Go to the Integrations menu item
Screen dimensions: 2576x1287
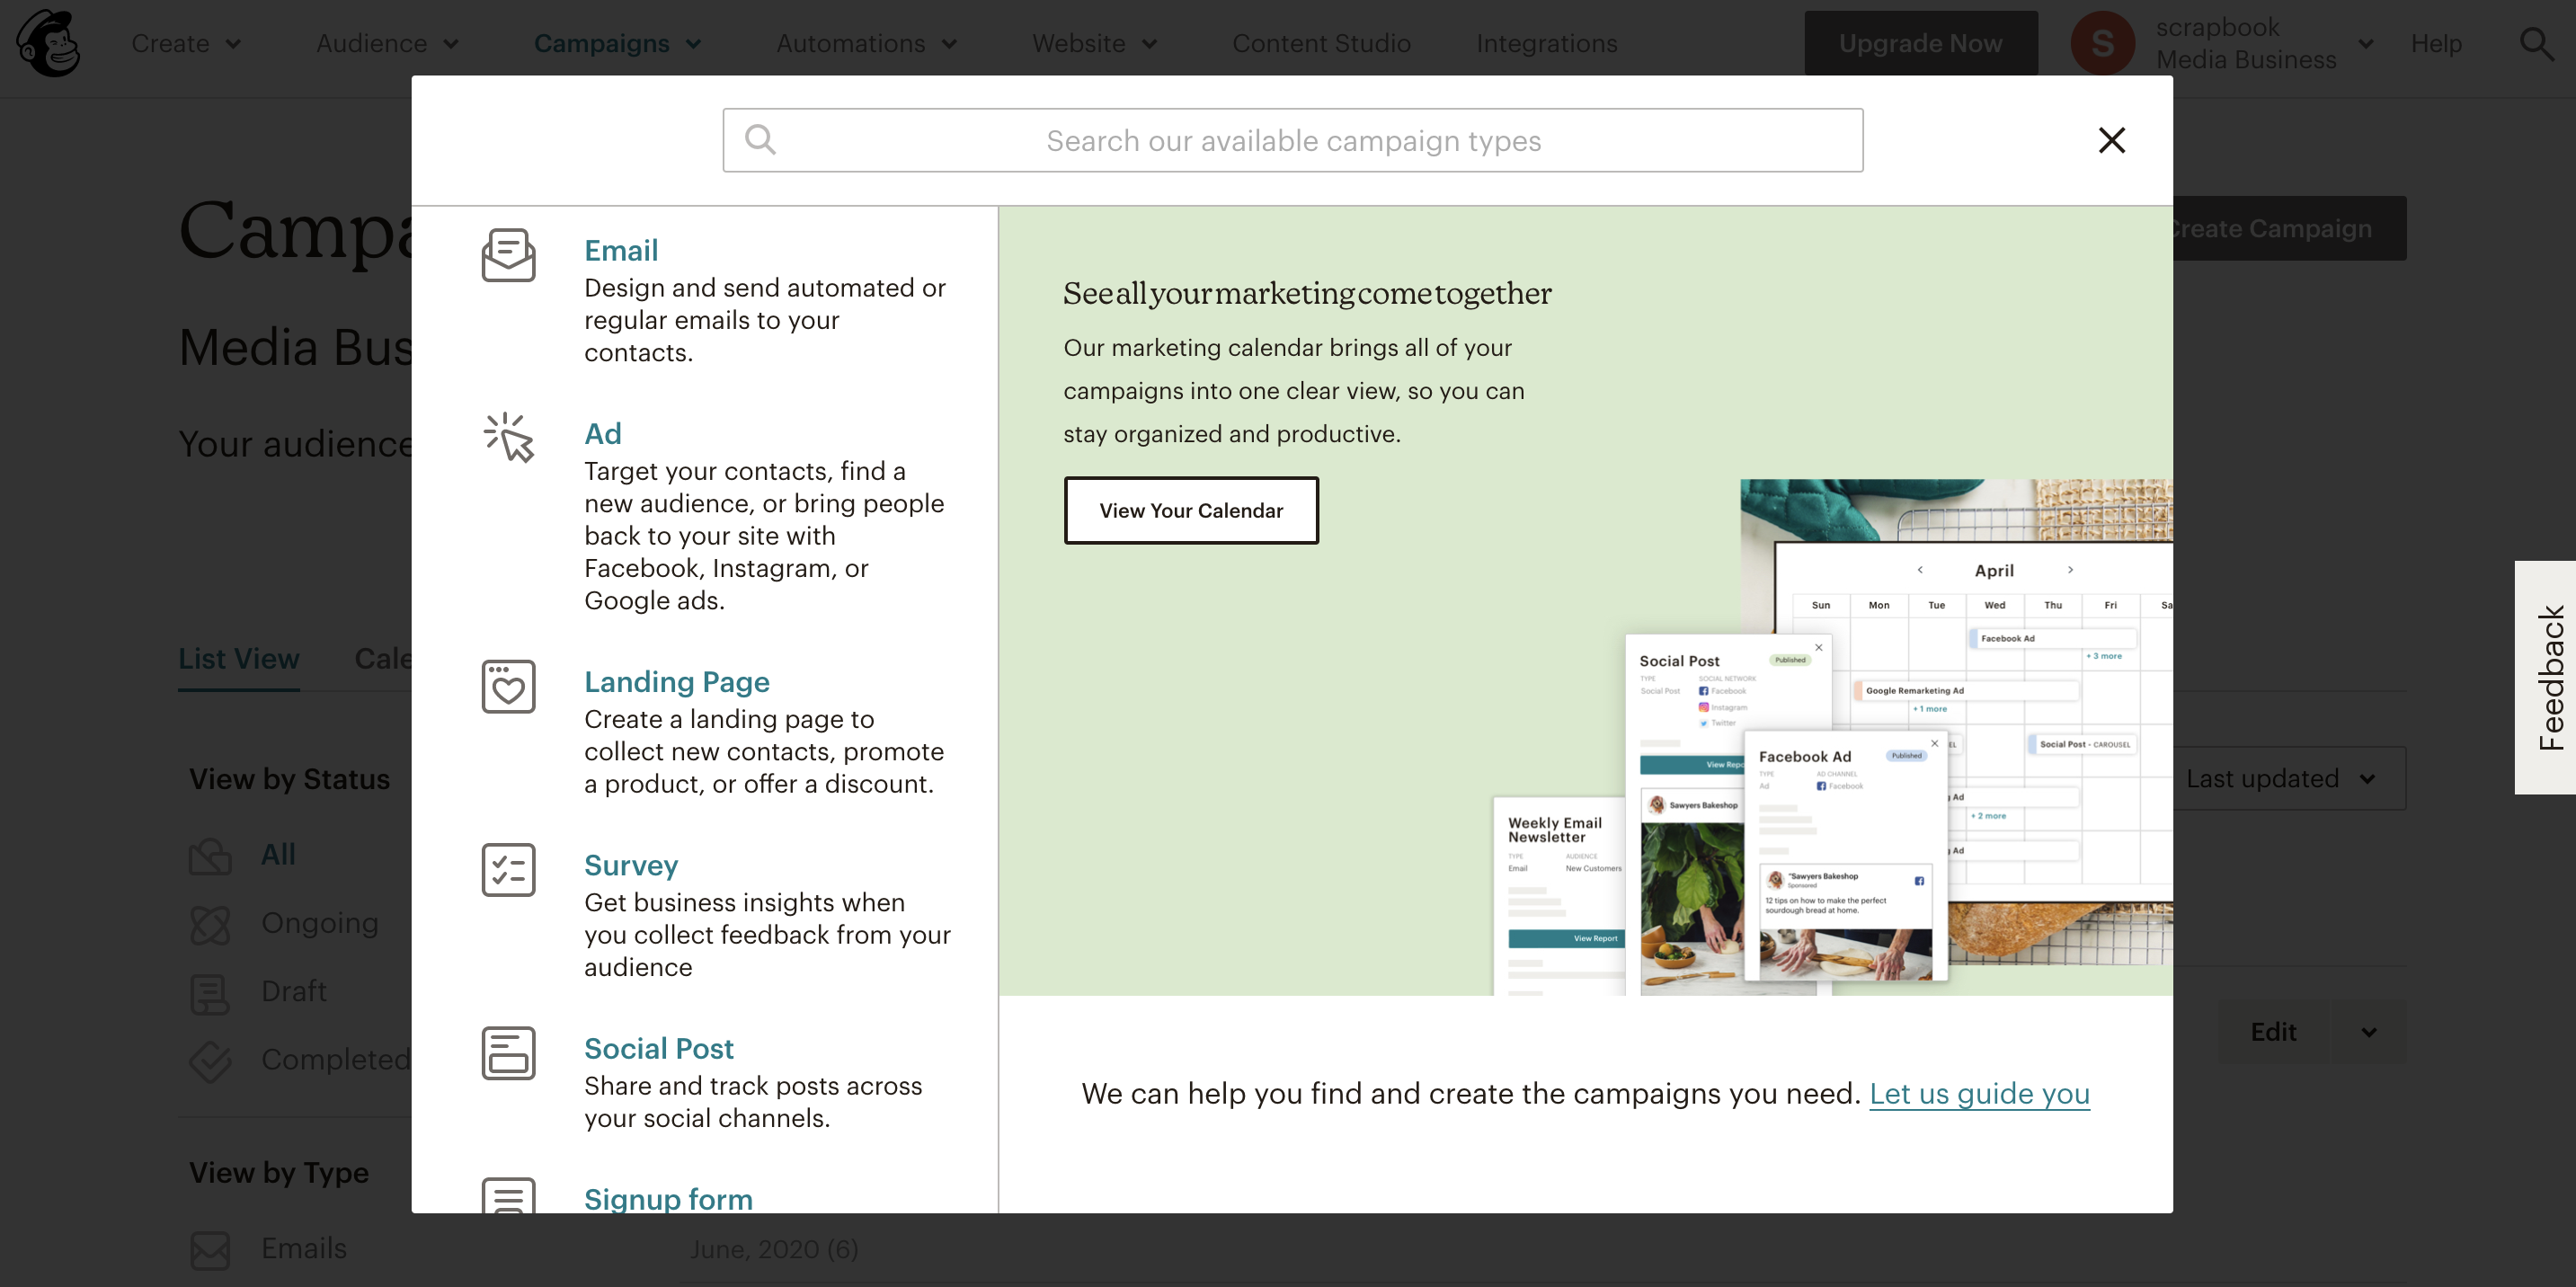(x=1546, y=43)
